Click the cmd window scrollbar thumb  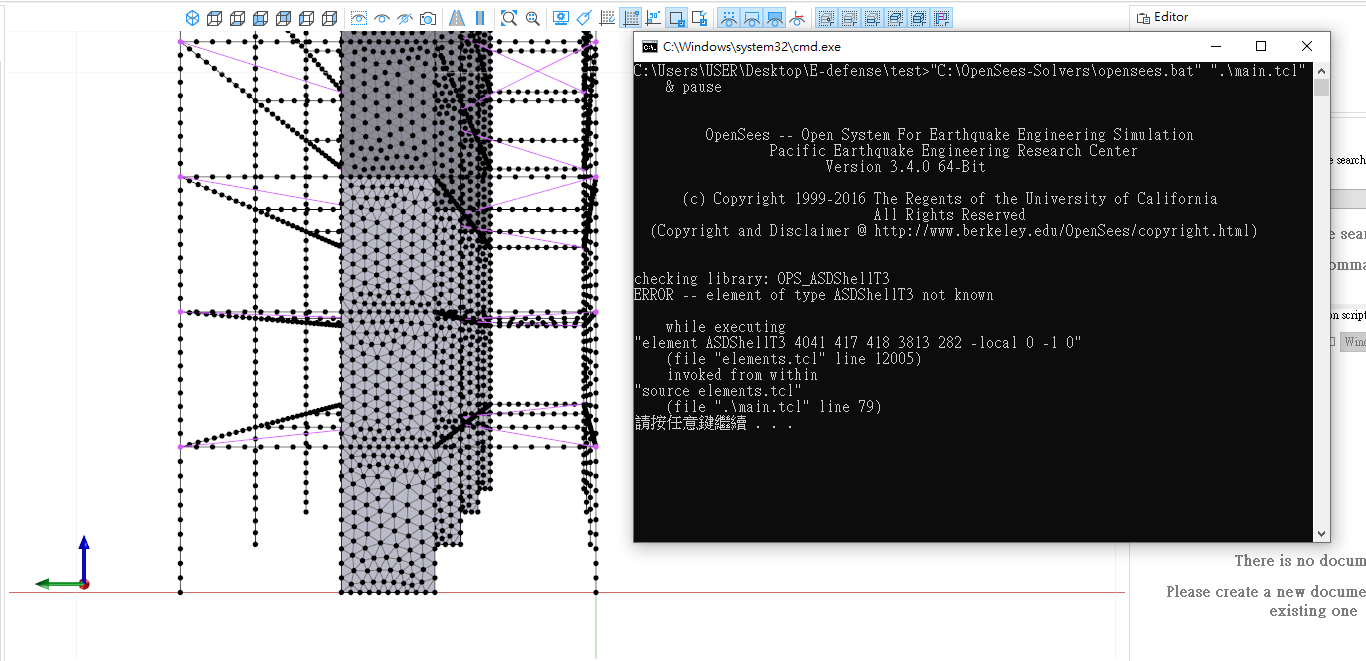pos(1322,88)
